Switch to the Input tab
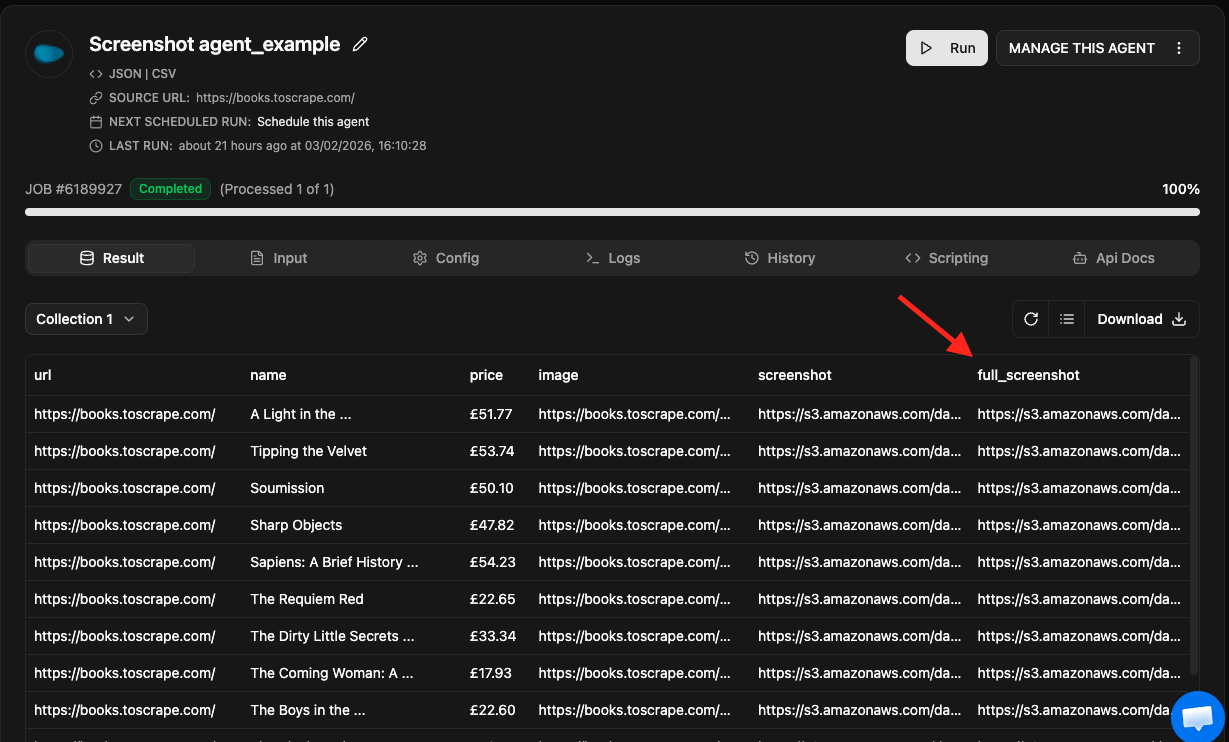Viewport: 1229px width, 742px height. (278, 258)
